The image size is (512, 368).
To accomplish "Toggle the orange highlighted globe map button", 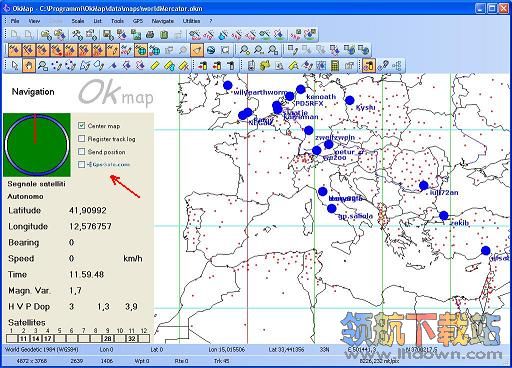I will coord(141,50).
